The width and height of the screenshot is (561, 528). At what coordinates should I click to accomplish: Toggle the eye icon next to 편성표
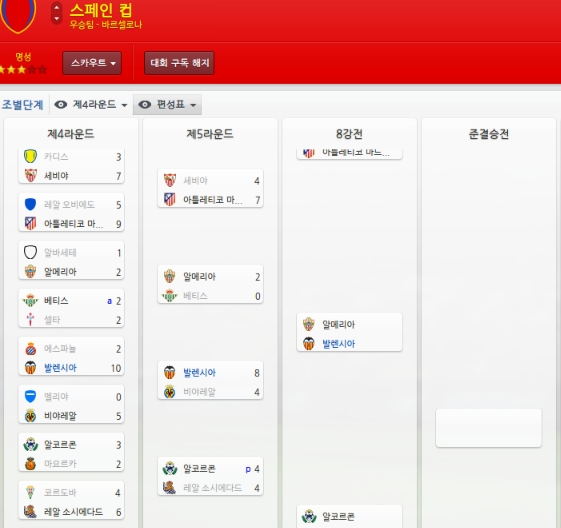pyautogui.click(x=145, y=104)
